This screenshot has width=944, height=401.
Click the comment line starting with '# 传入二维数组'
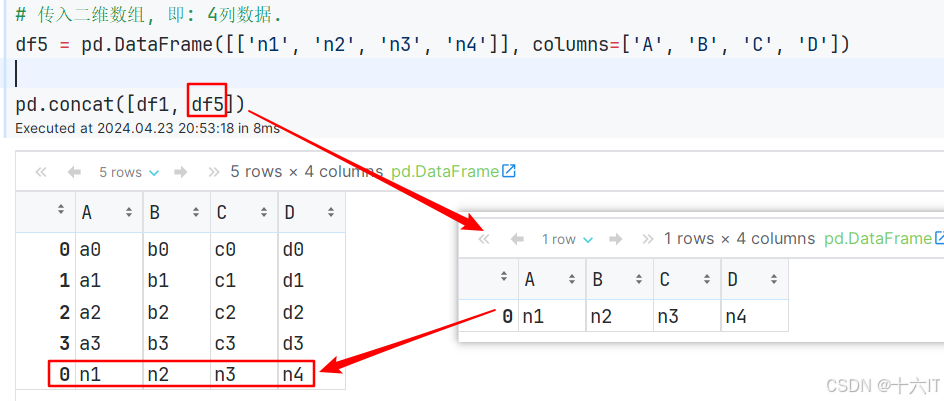pyautogui.click(x=148, y=14)
